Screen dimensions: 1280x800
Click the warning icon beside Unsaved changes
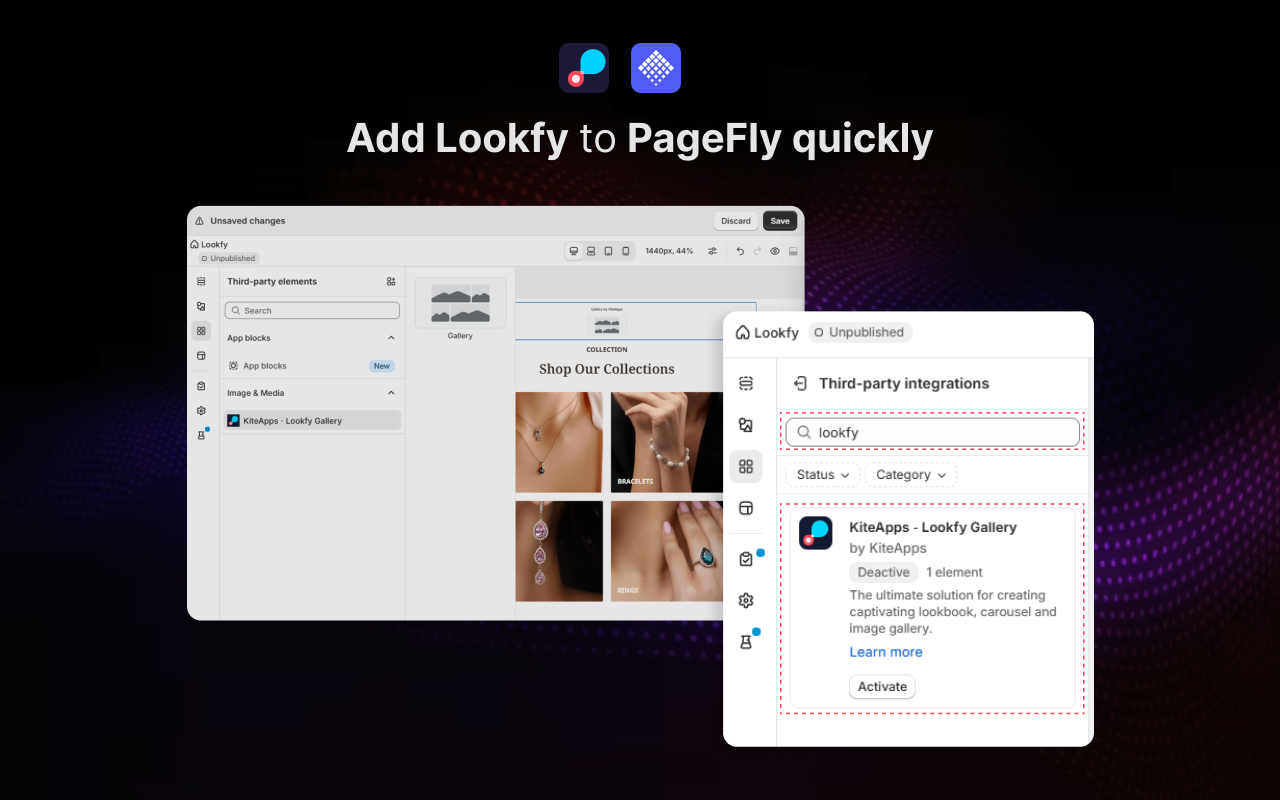pos(200,221)
